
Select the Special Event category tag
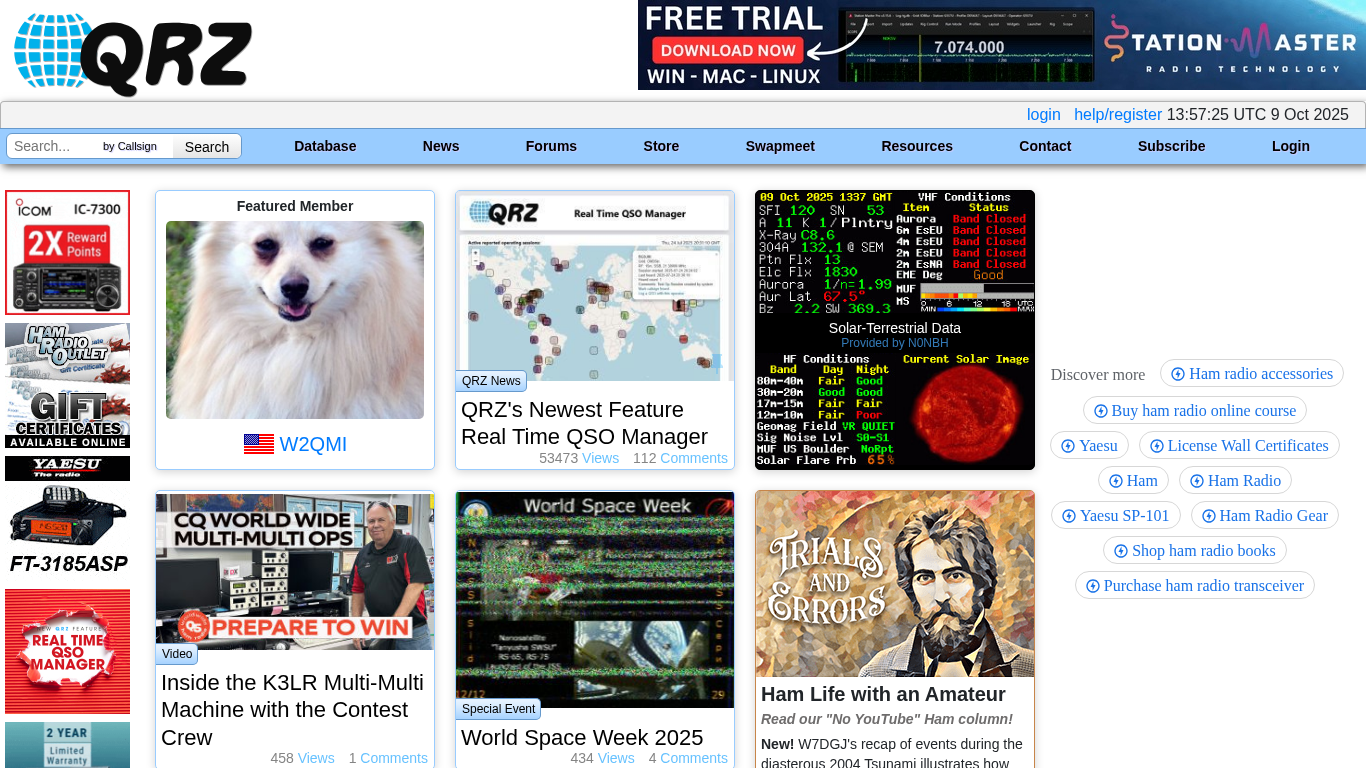(499, 709)
